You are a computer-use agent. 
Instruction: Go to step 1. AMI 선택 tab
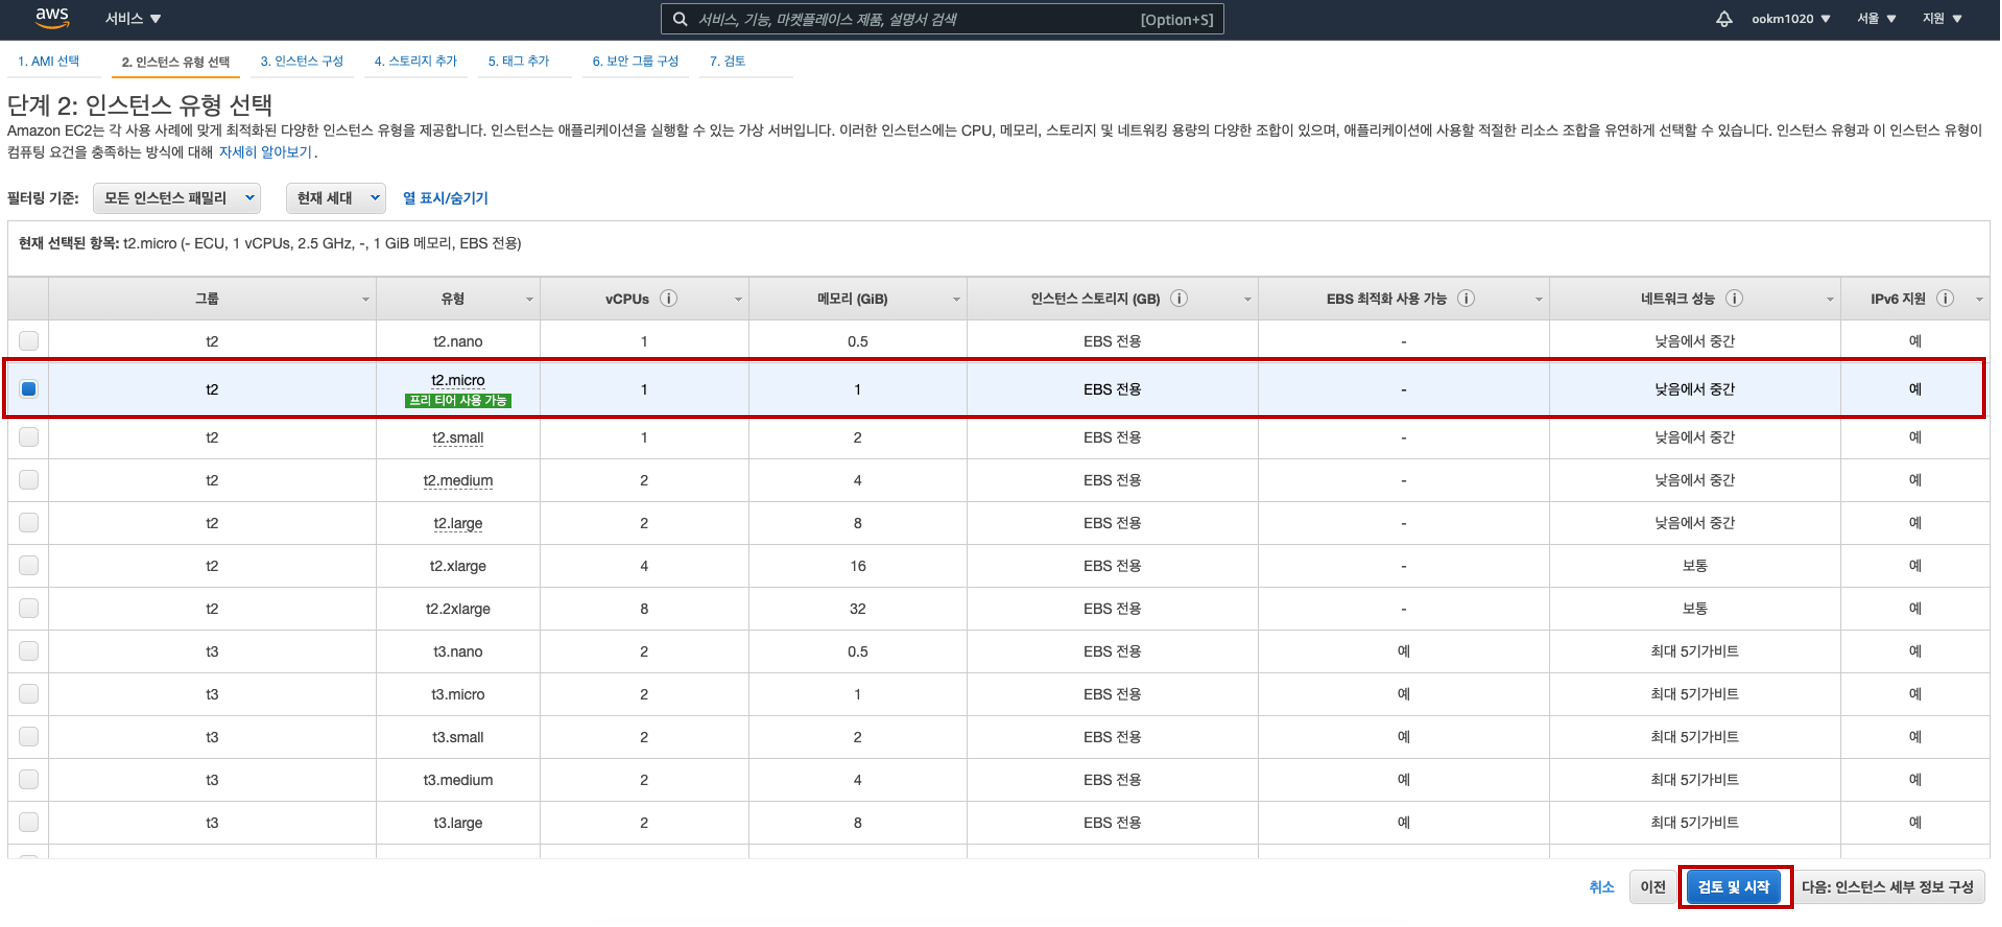point(48,61)
